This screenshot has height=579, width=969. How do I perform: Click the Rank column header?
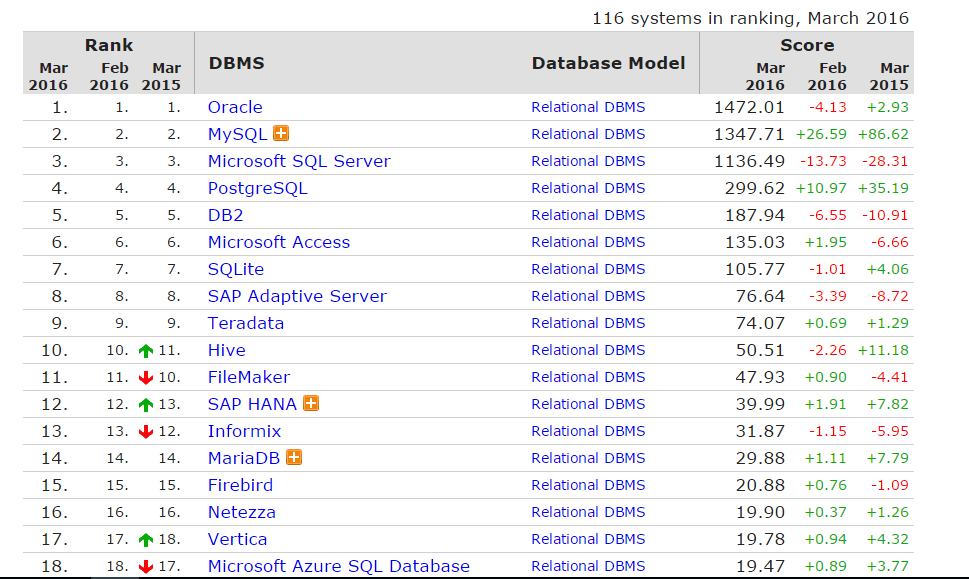point(109,45)
